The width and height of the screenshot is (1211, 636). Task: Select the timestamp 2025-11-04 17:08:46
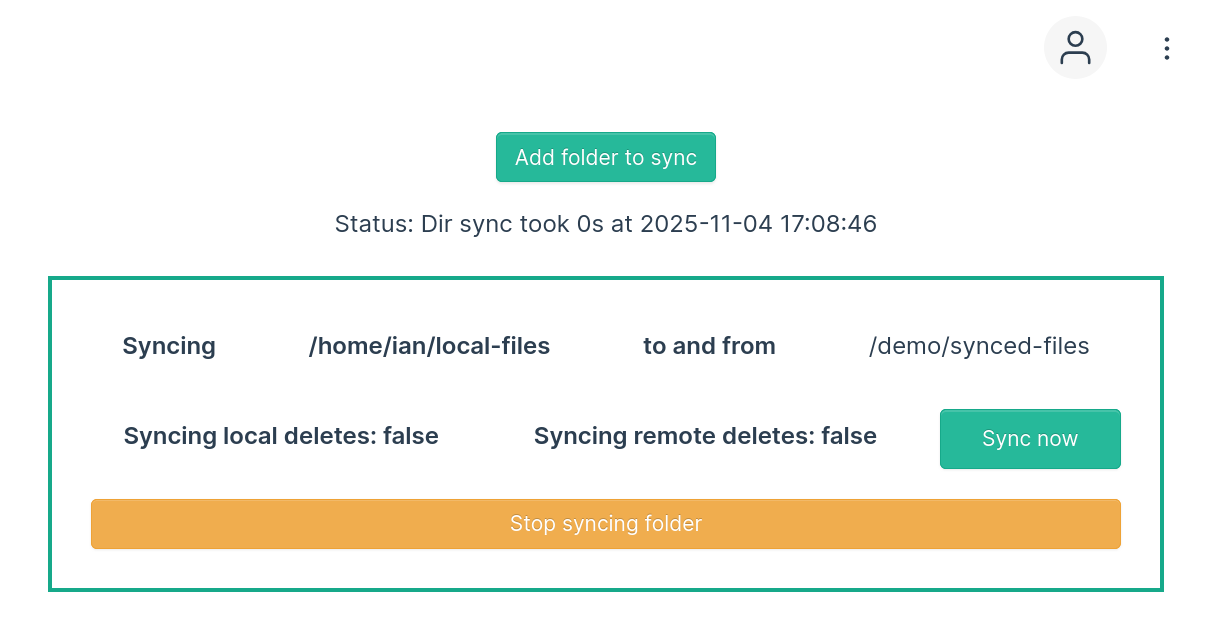click(757, 224)
